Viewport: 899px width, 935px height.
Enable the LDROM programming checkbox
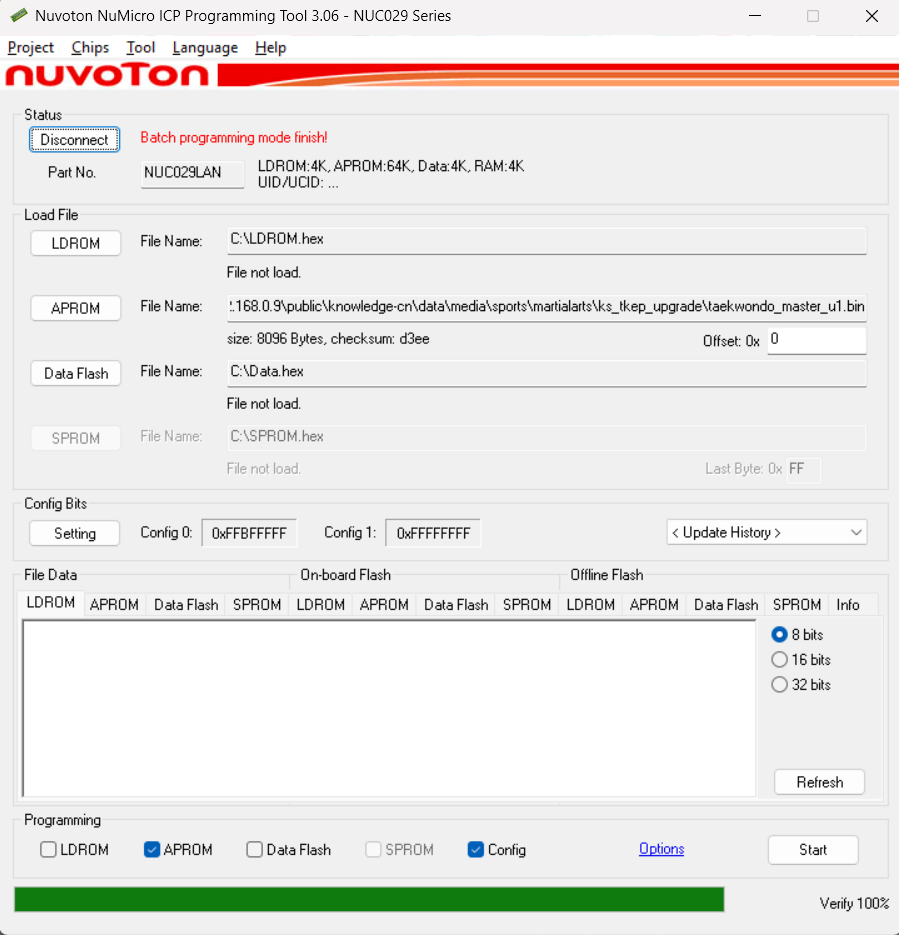click(49, 850)
